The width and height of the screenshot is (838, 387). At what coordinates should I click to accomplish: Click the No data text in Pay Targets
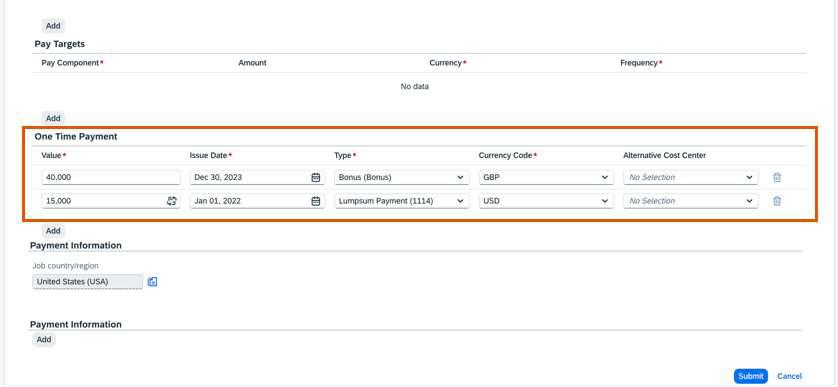(415, 86)
